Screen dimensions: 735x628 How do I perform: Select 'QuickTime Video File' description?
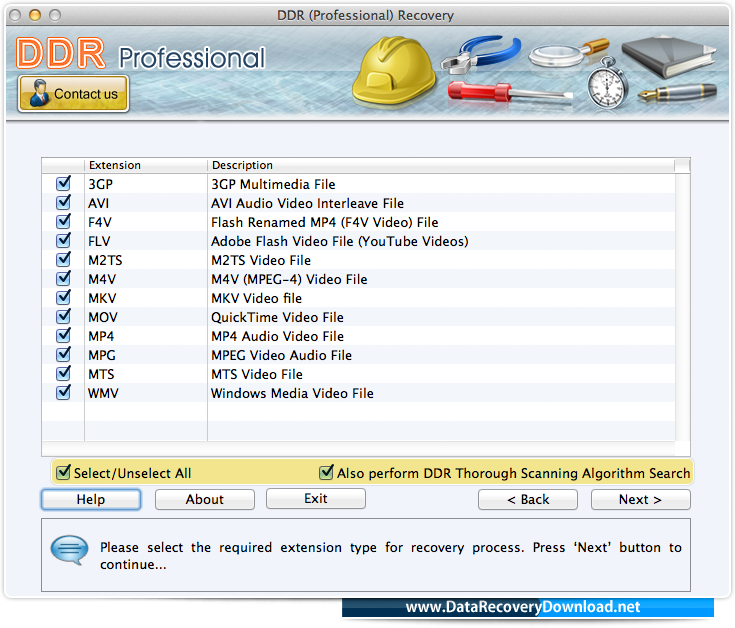pyautogui.click(x=277, y=317)
